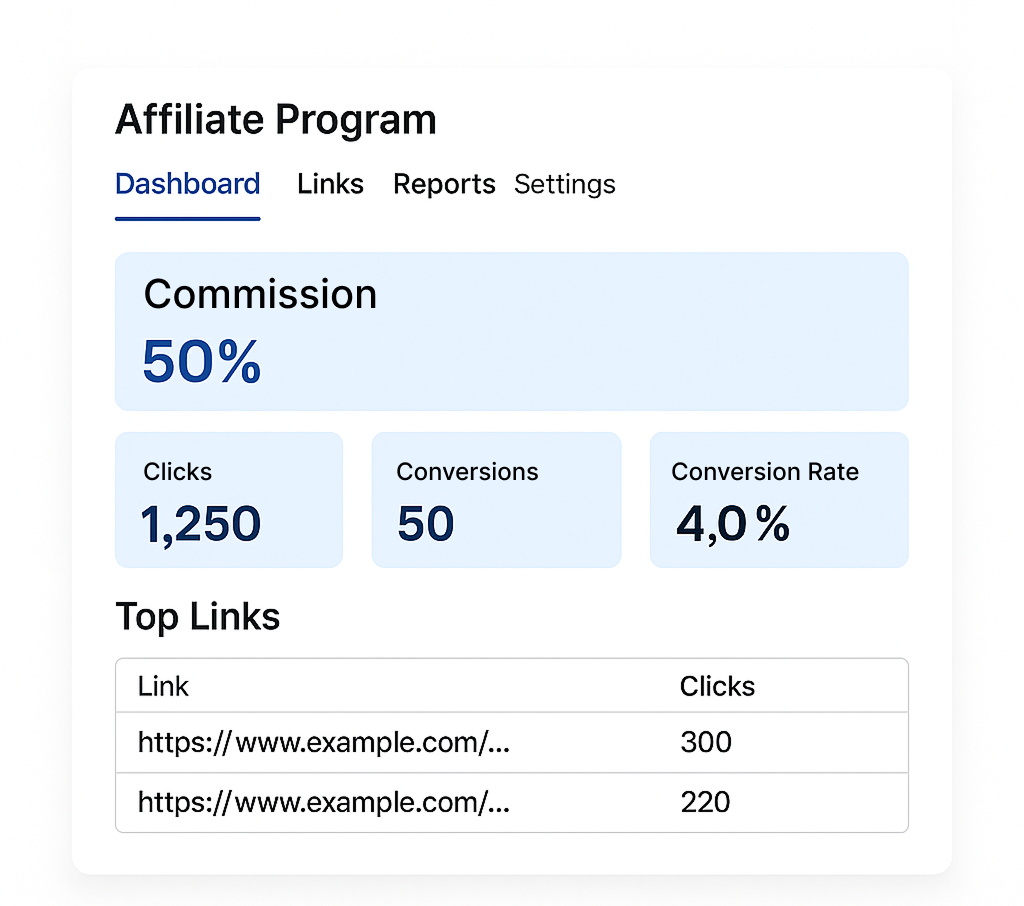This screenshot has height=906, width=1024.
Task: Click the first example.com affiliate link
Action: (324, 743)
